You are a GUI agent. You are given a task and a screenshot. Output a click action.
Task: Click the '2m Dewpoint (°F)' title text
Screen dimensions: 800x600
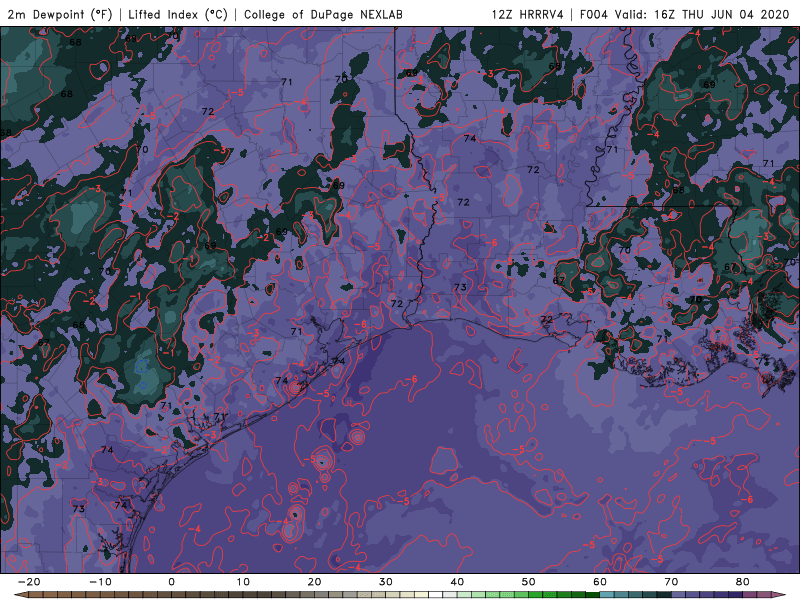(x=60, y=15)
